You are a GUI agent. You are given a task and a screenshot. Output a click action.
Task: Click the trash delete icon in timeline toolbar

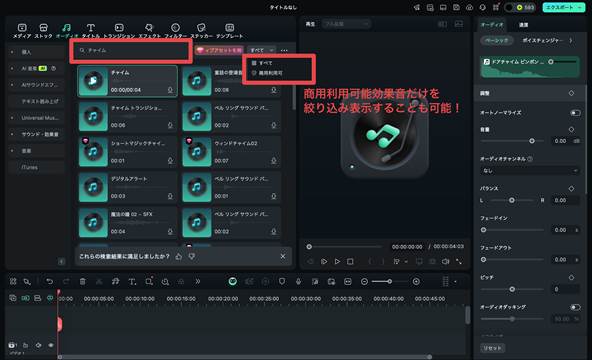(x=82, y=282)
